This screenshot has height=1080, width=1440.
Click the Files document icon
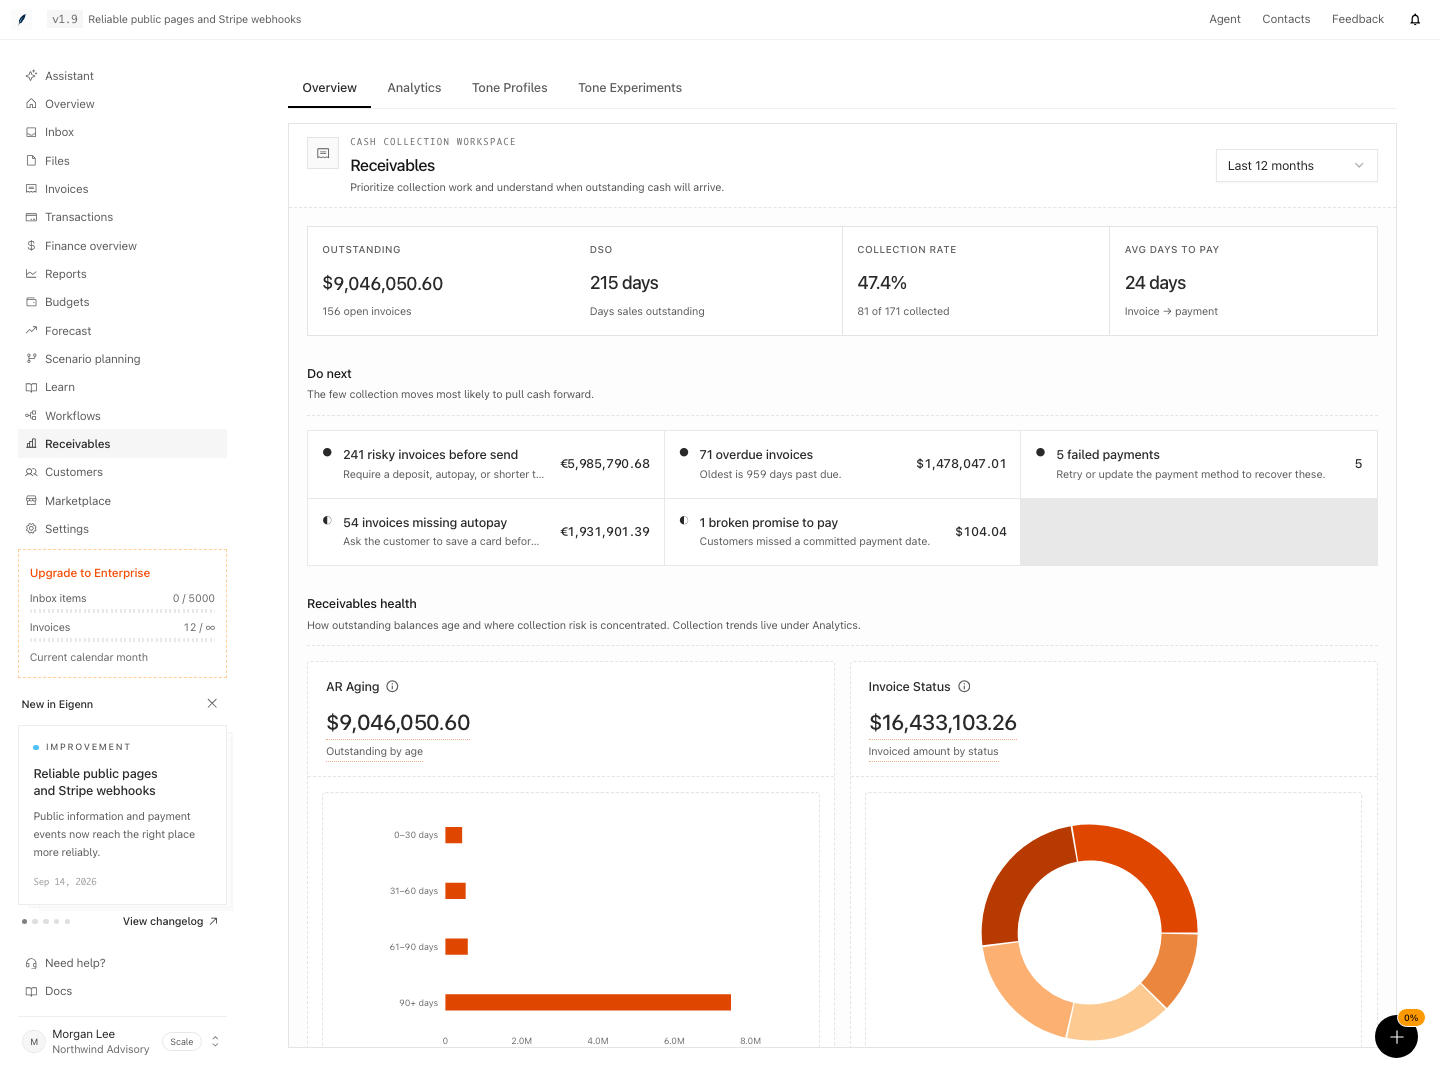coord(31,161)
